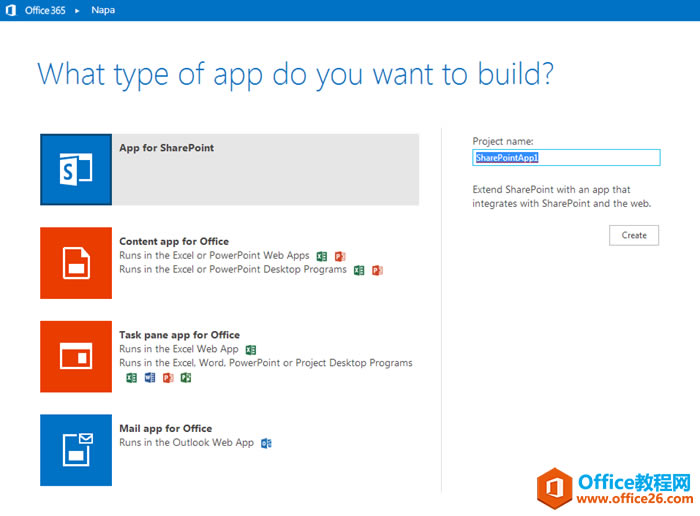This screenshot has width=700, height=516.
Task: Click PowerPoint icon after PowerPoint Desktop Programs text
Action: pos(377,270)
